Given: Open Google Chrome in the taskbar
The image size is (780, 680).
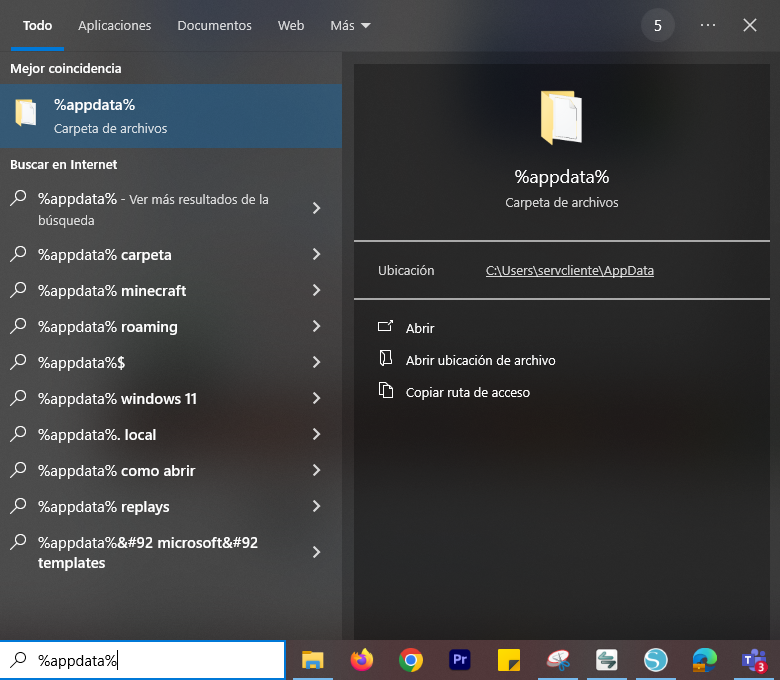Looking at the screenshot, I should [x=410, y=660].
